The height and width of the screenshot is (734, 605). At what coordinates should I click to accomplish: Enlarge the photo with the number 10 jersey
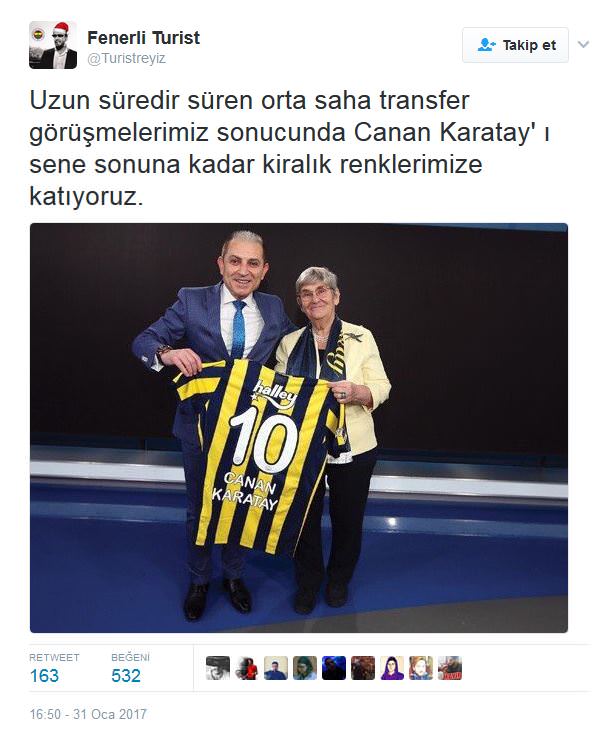click(x=299, y=428)
